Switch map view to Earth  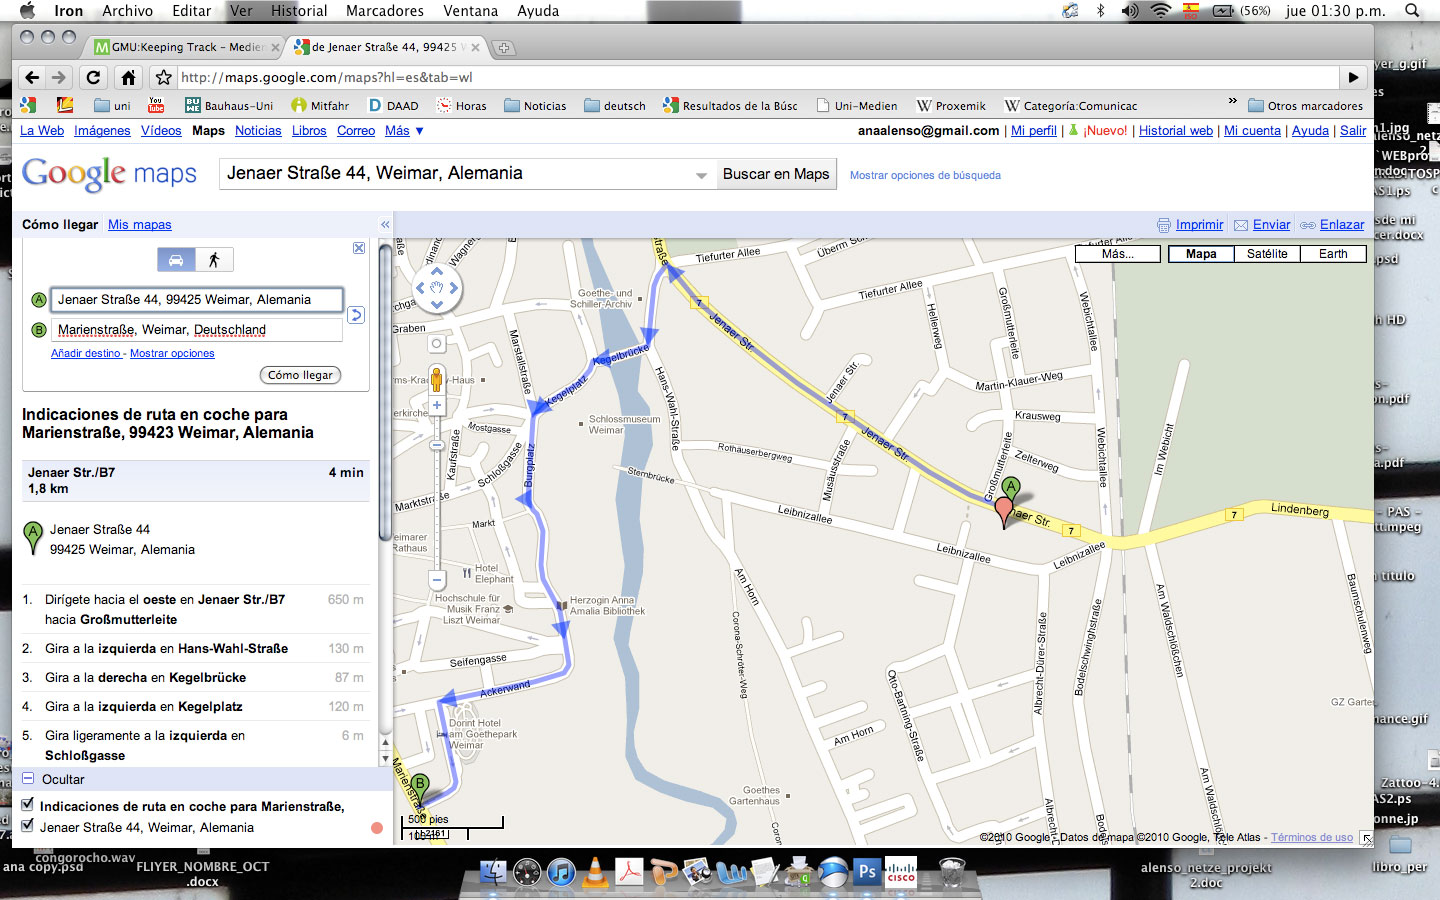click(1333, 254)
